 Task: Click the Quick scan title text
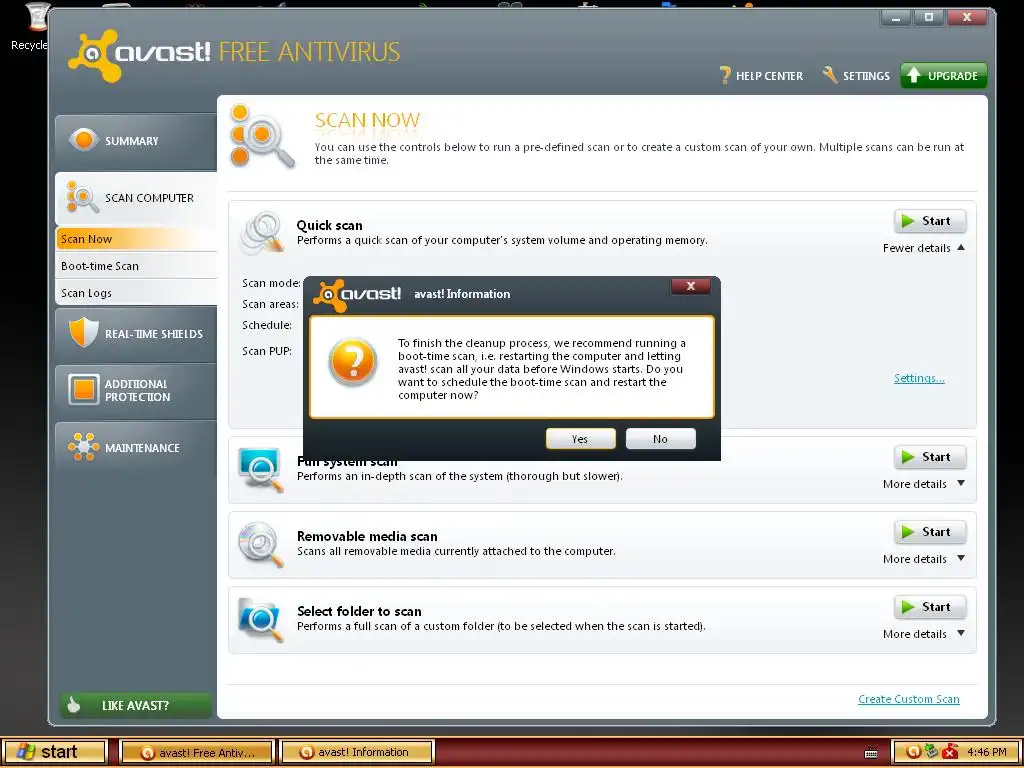(x=329, y=225)
